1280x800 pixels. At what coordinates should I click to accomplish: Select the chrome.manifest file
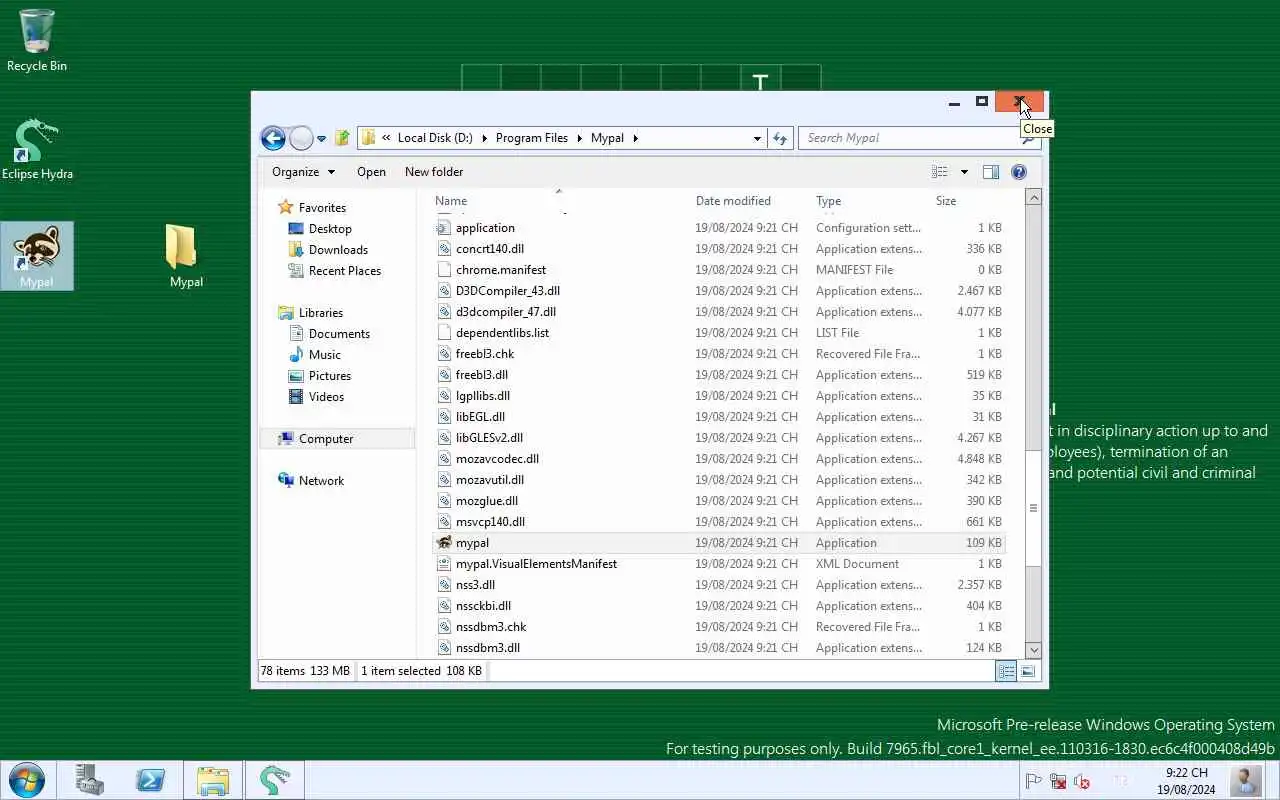718,270
